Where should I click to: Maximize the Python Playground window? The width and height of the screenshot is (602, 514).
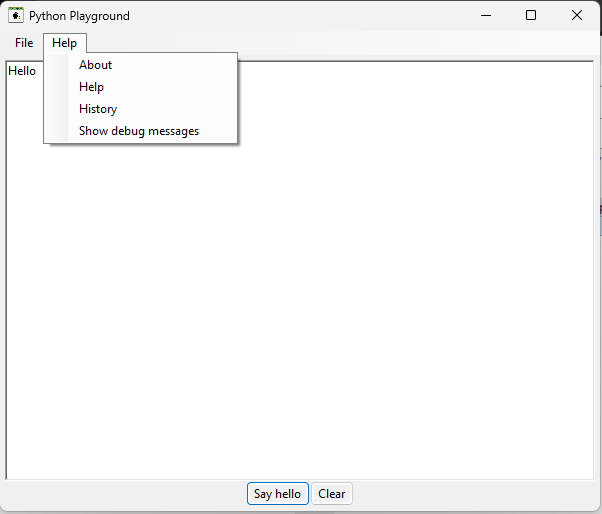531,15
